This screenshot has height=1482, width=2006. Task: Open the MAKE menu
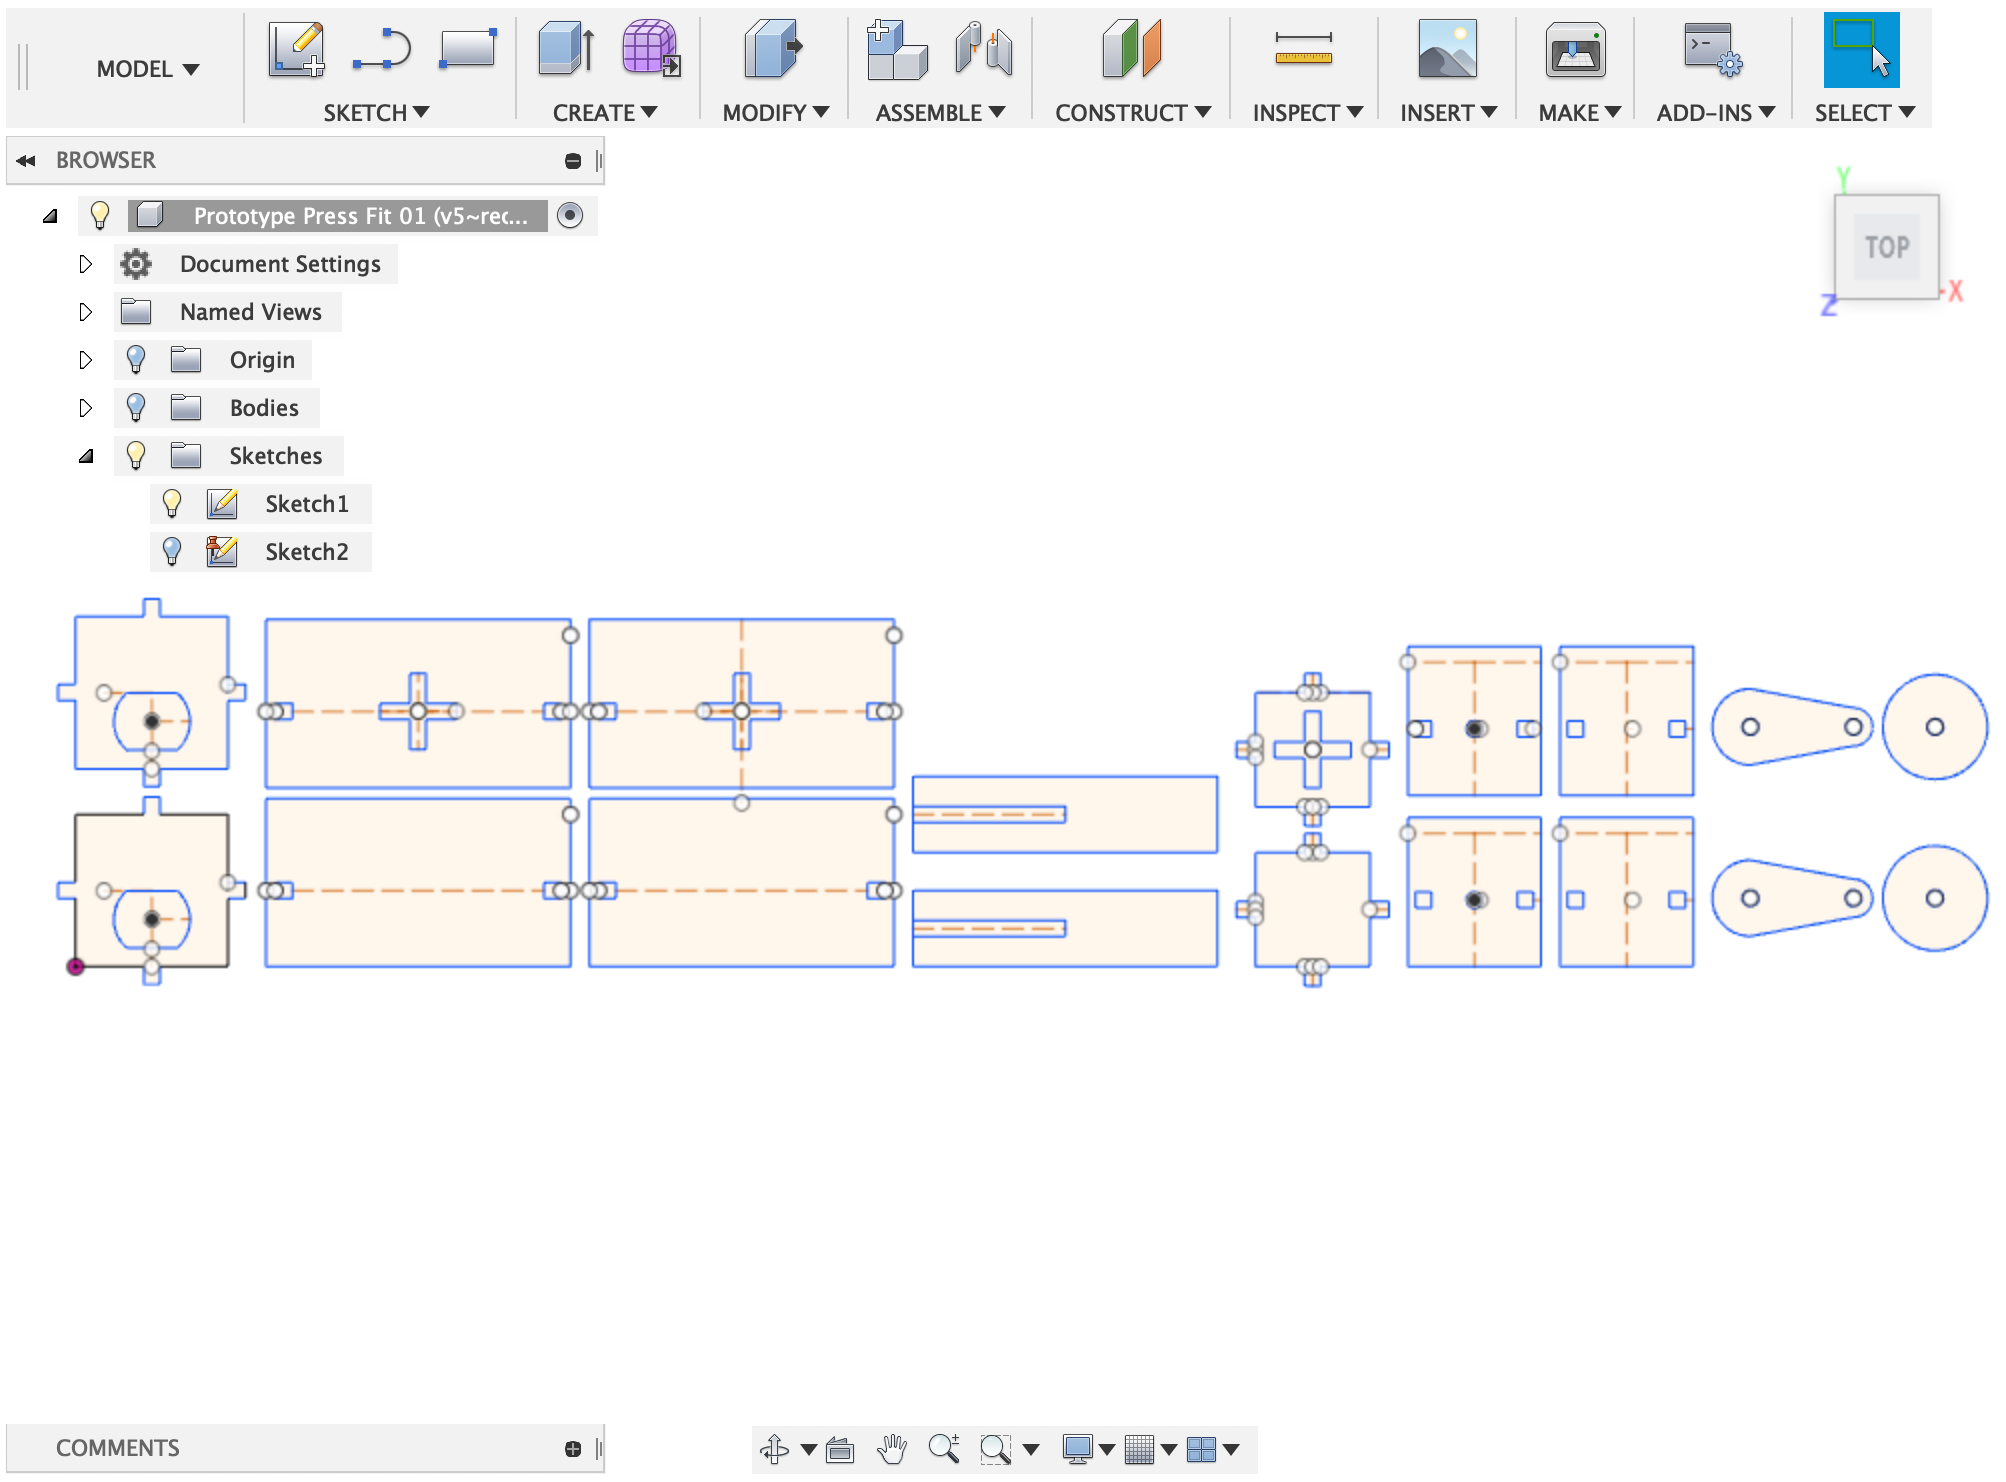click(1579, 113)
